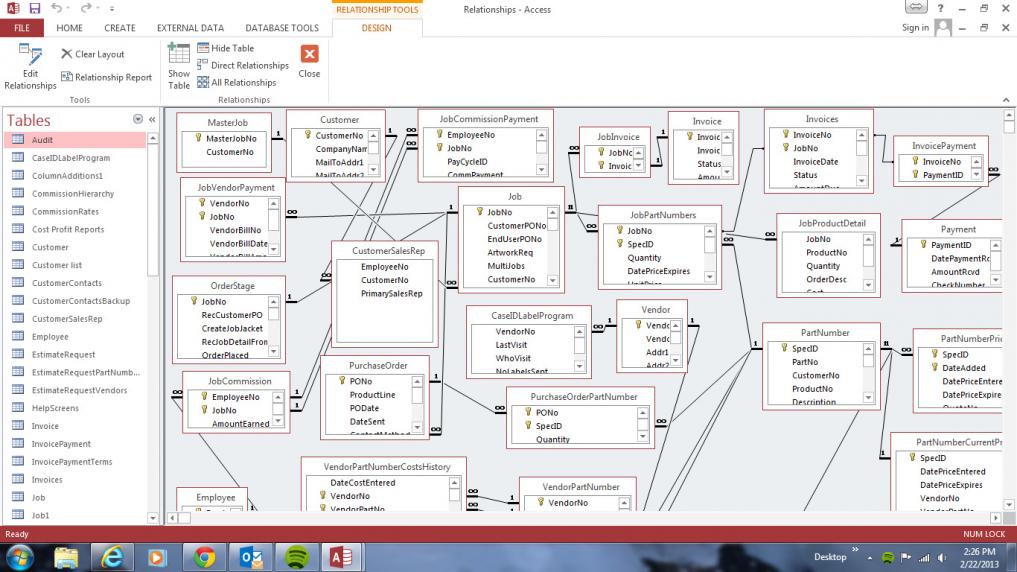
Task: Open the Help question mark
Action: [x=940, y=8]
